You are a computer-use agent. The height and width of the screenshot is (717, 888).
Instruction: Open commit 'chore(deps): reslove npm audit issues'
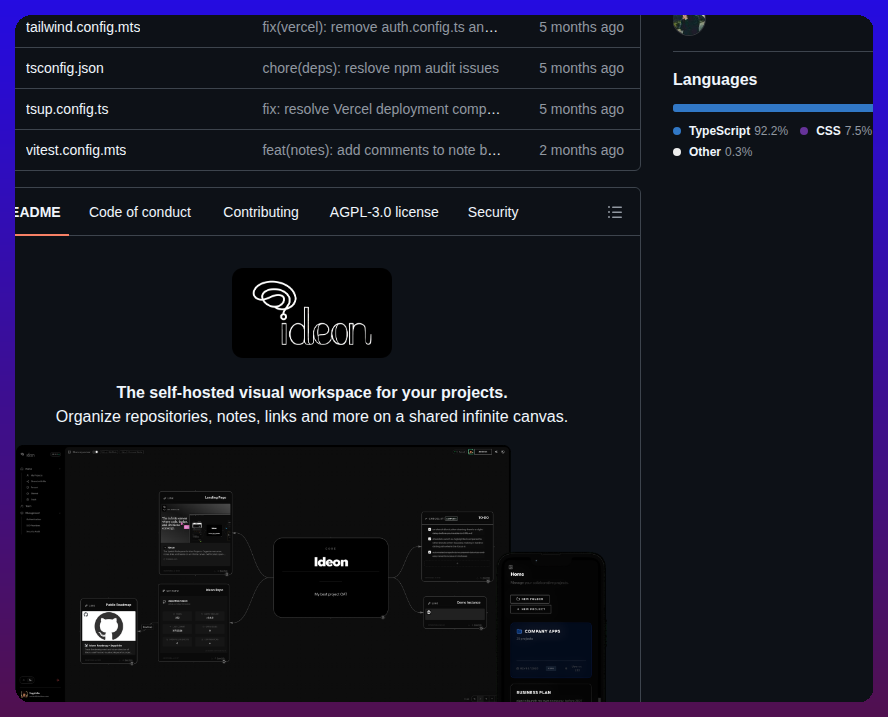point(381,69)
